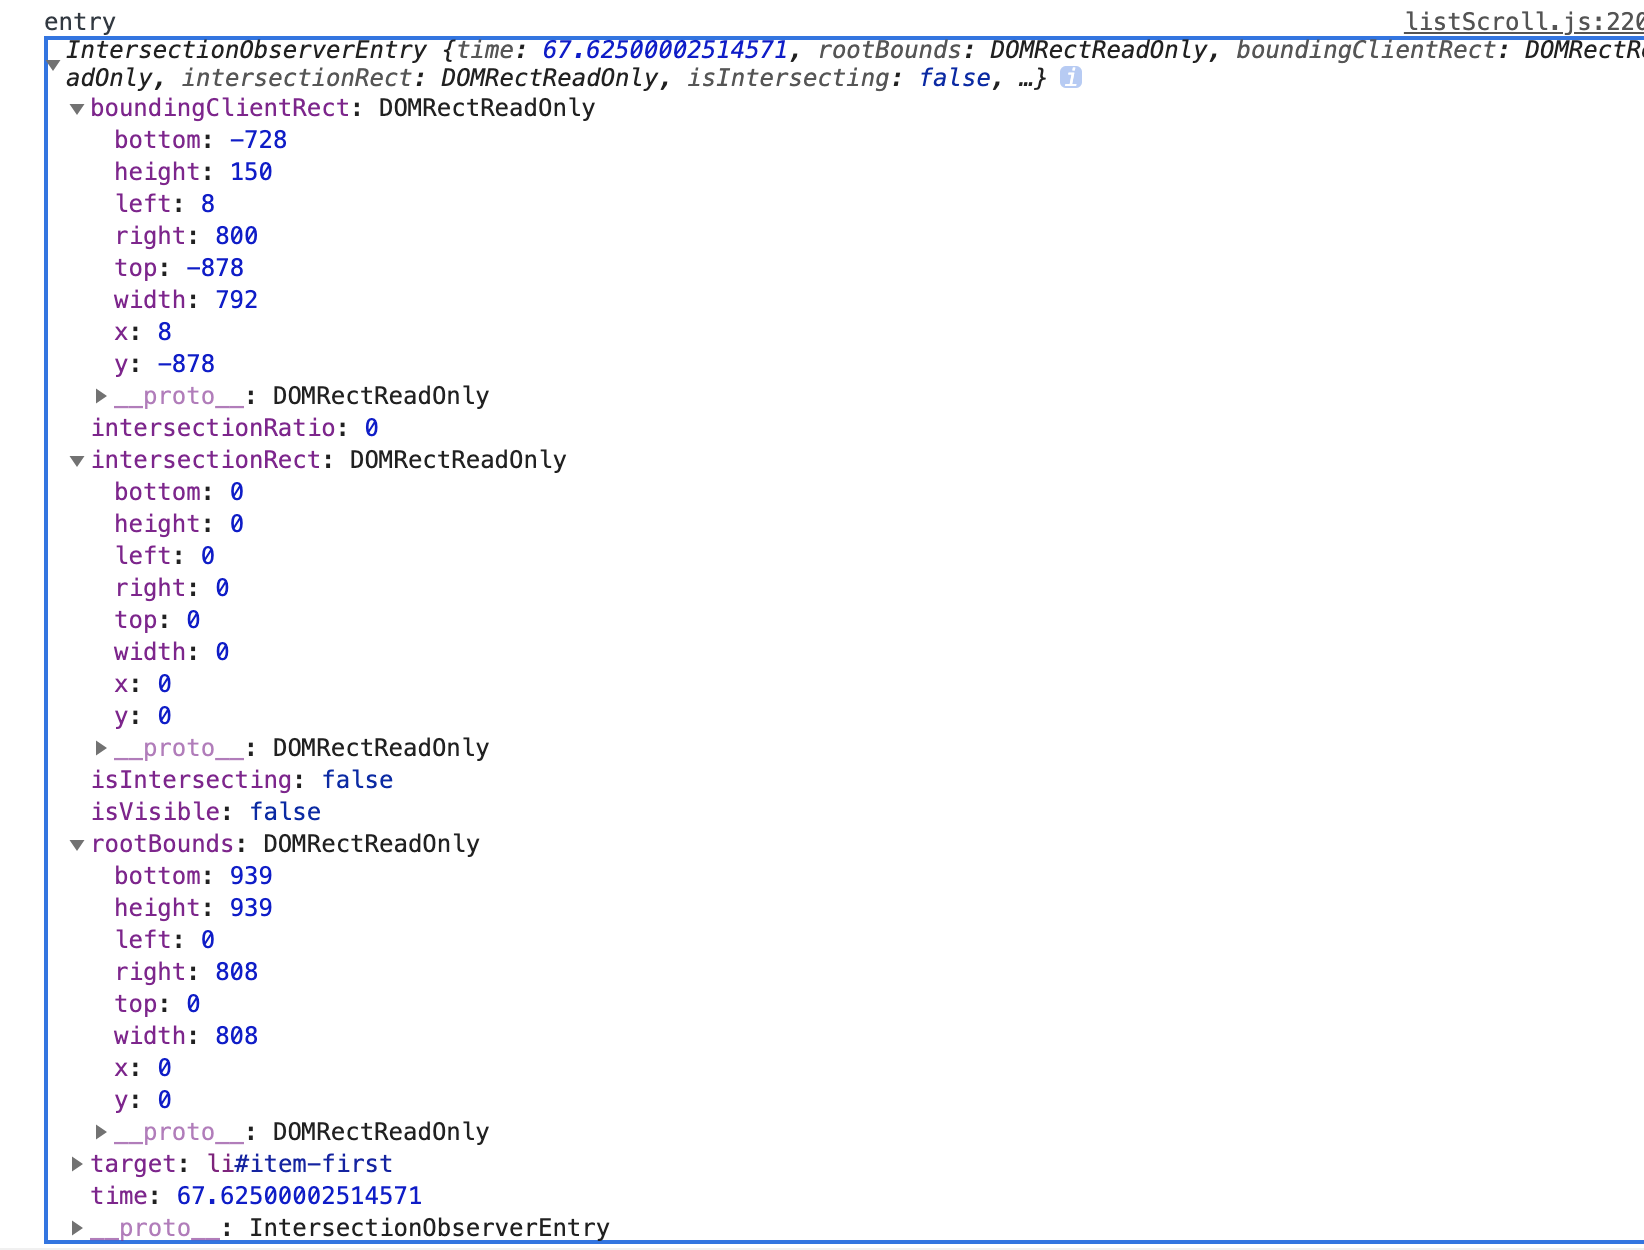
Task: Click the time value 67.62500002514571 at bottom
Action: coord(299,1196)
